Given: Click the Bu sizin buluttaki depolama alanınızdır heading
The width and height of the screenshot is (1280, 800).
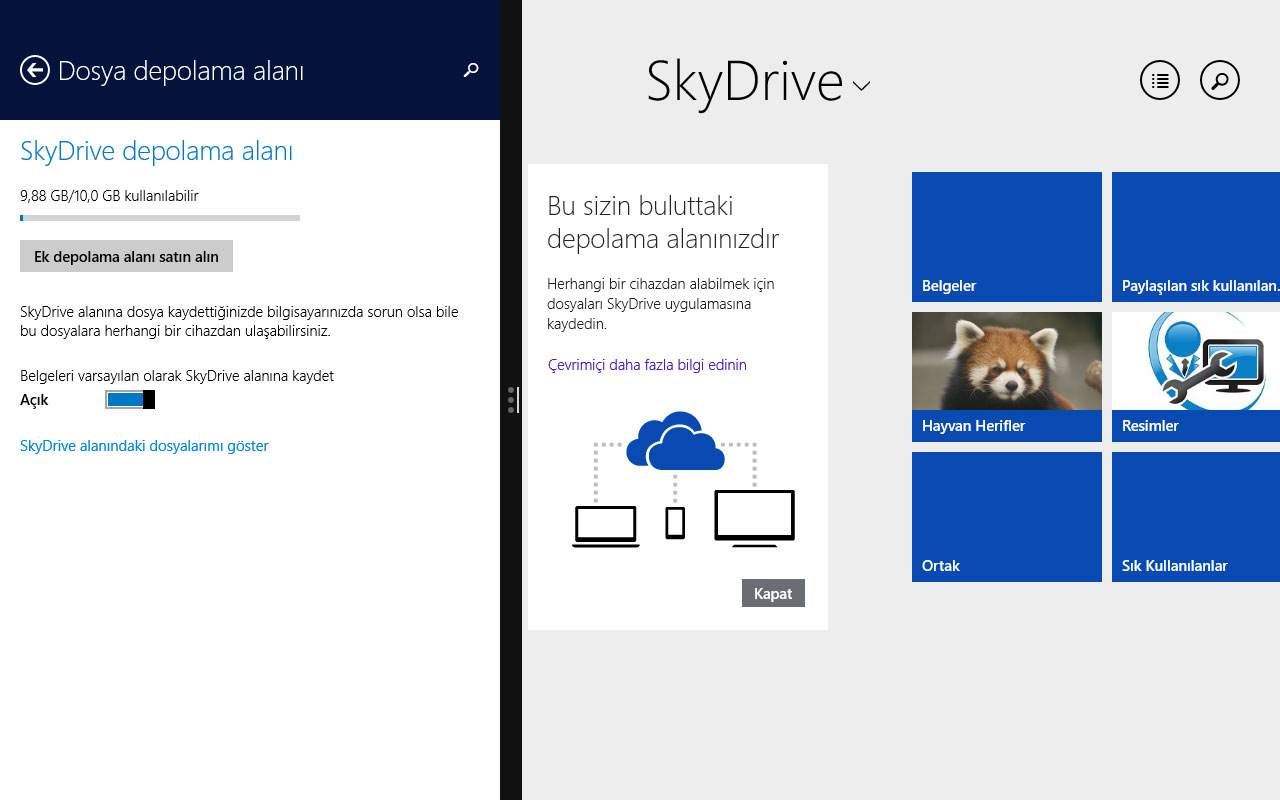Looking at the screenshot, I should pyautogui.click(x=663, y=222).
